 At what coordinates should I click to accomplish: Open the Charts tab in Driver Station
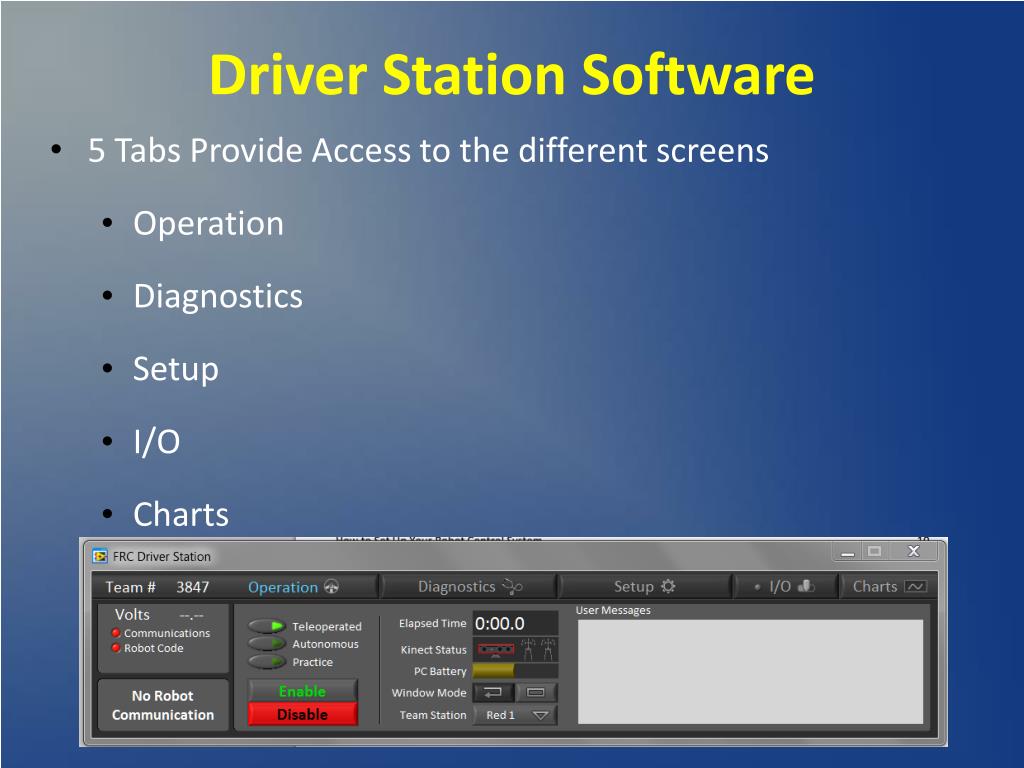889,586
